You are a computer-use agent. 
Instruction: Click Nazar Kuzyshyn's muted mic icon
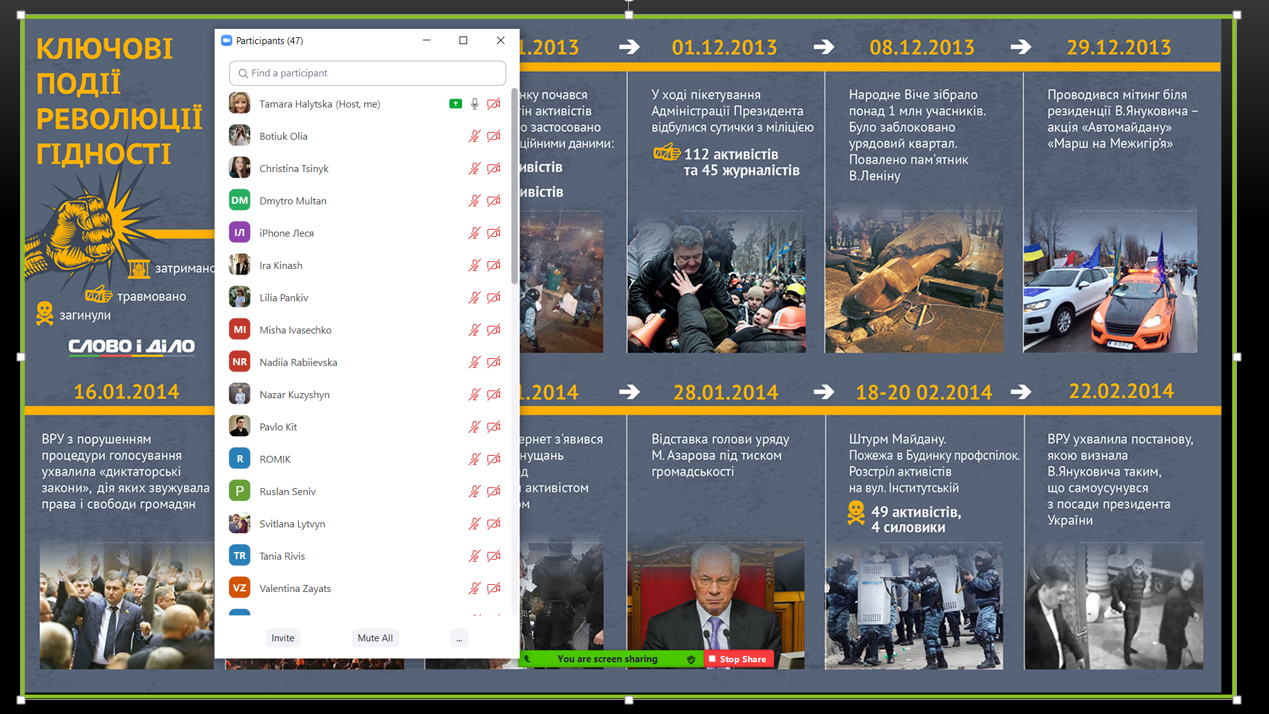pos(475,395)
